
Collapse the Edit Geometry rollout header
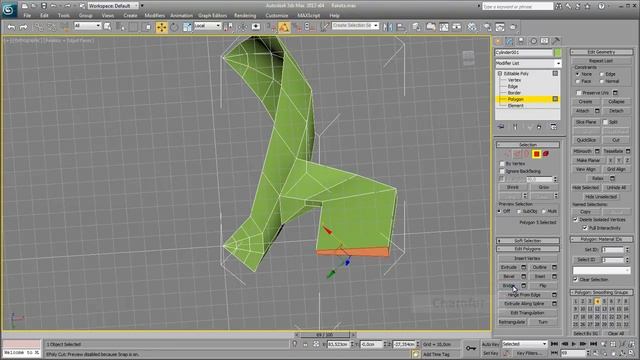pyautogui.click(x=602, y=52)
